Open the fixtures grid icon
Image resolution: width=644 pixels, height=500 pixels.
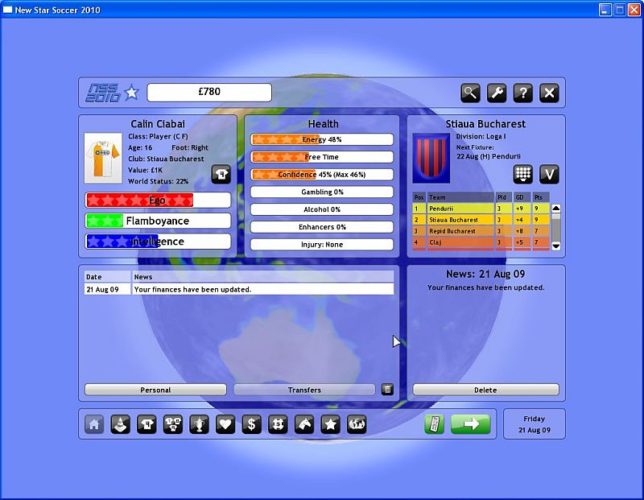523,174
